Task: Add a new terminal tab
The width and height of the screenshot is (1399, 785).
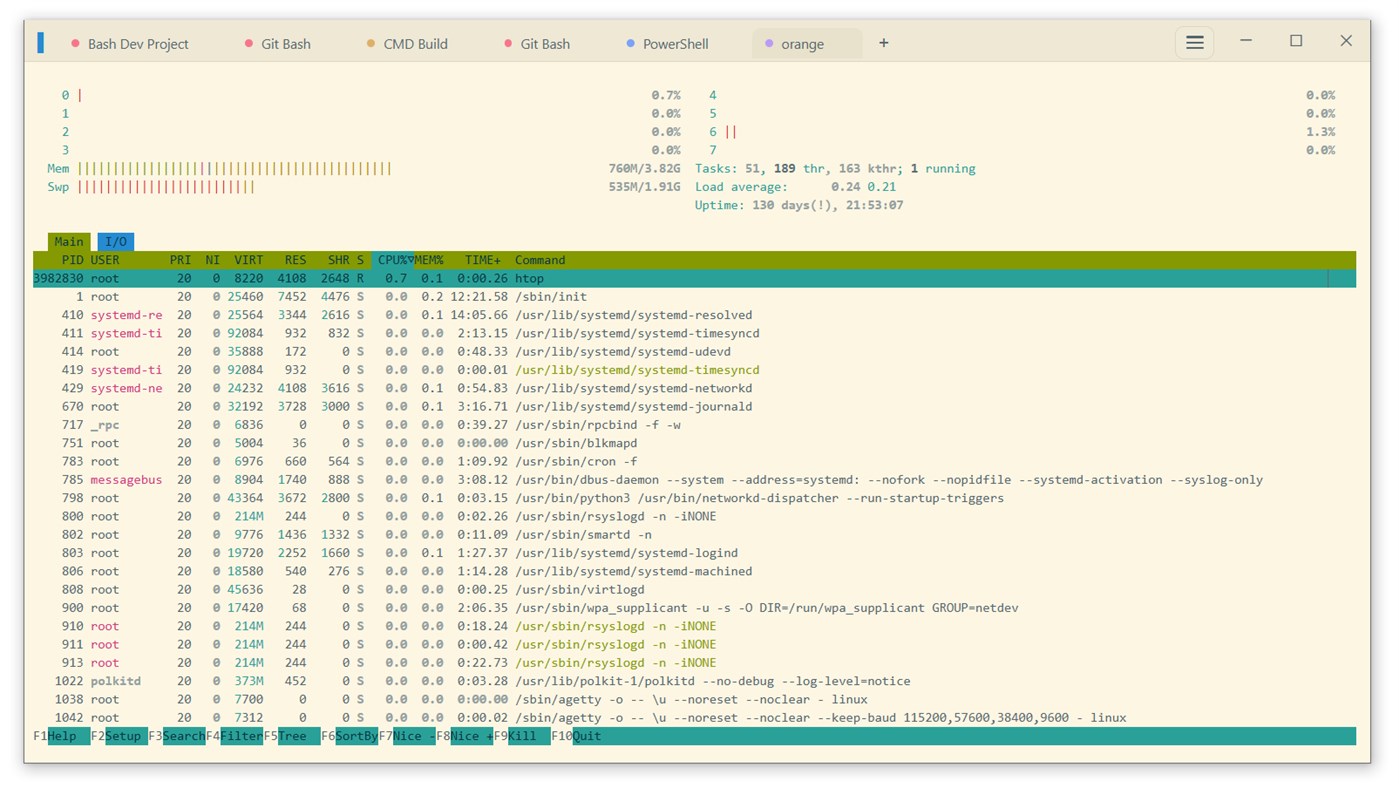Action: 883,43
